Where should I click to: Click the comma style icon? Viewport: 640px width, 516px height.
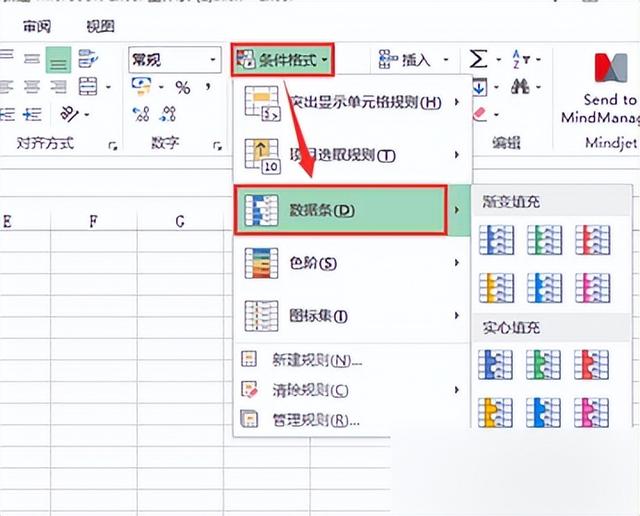coord(209,86)
